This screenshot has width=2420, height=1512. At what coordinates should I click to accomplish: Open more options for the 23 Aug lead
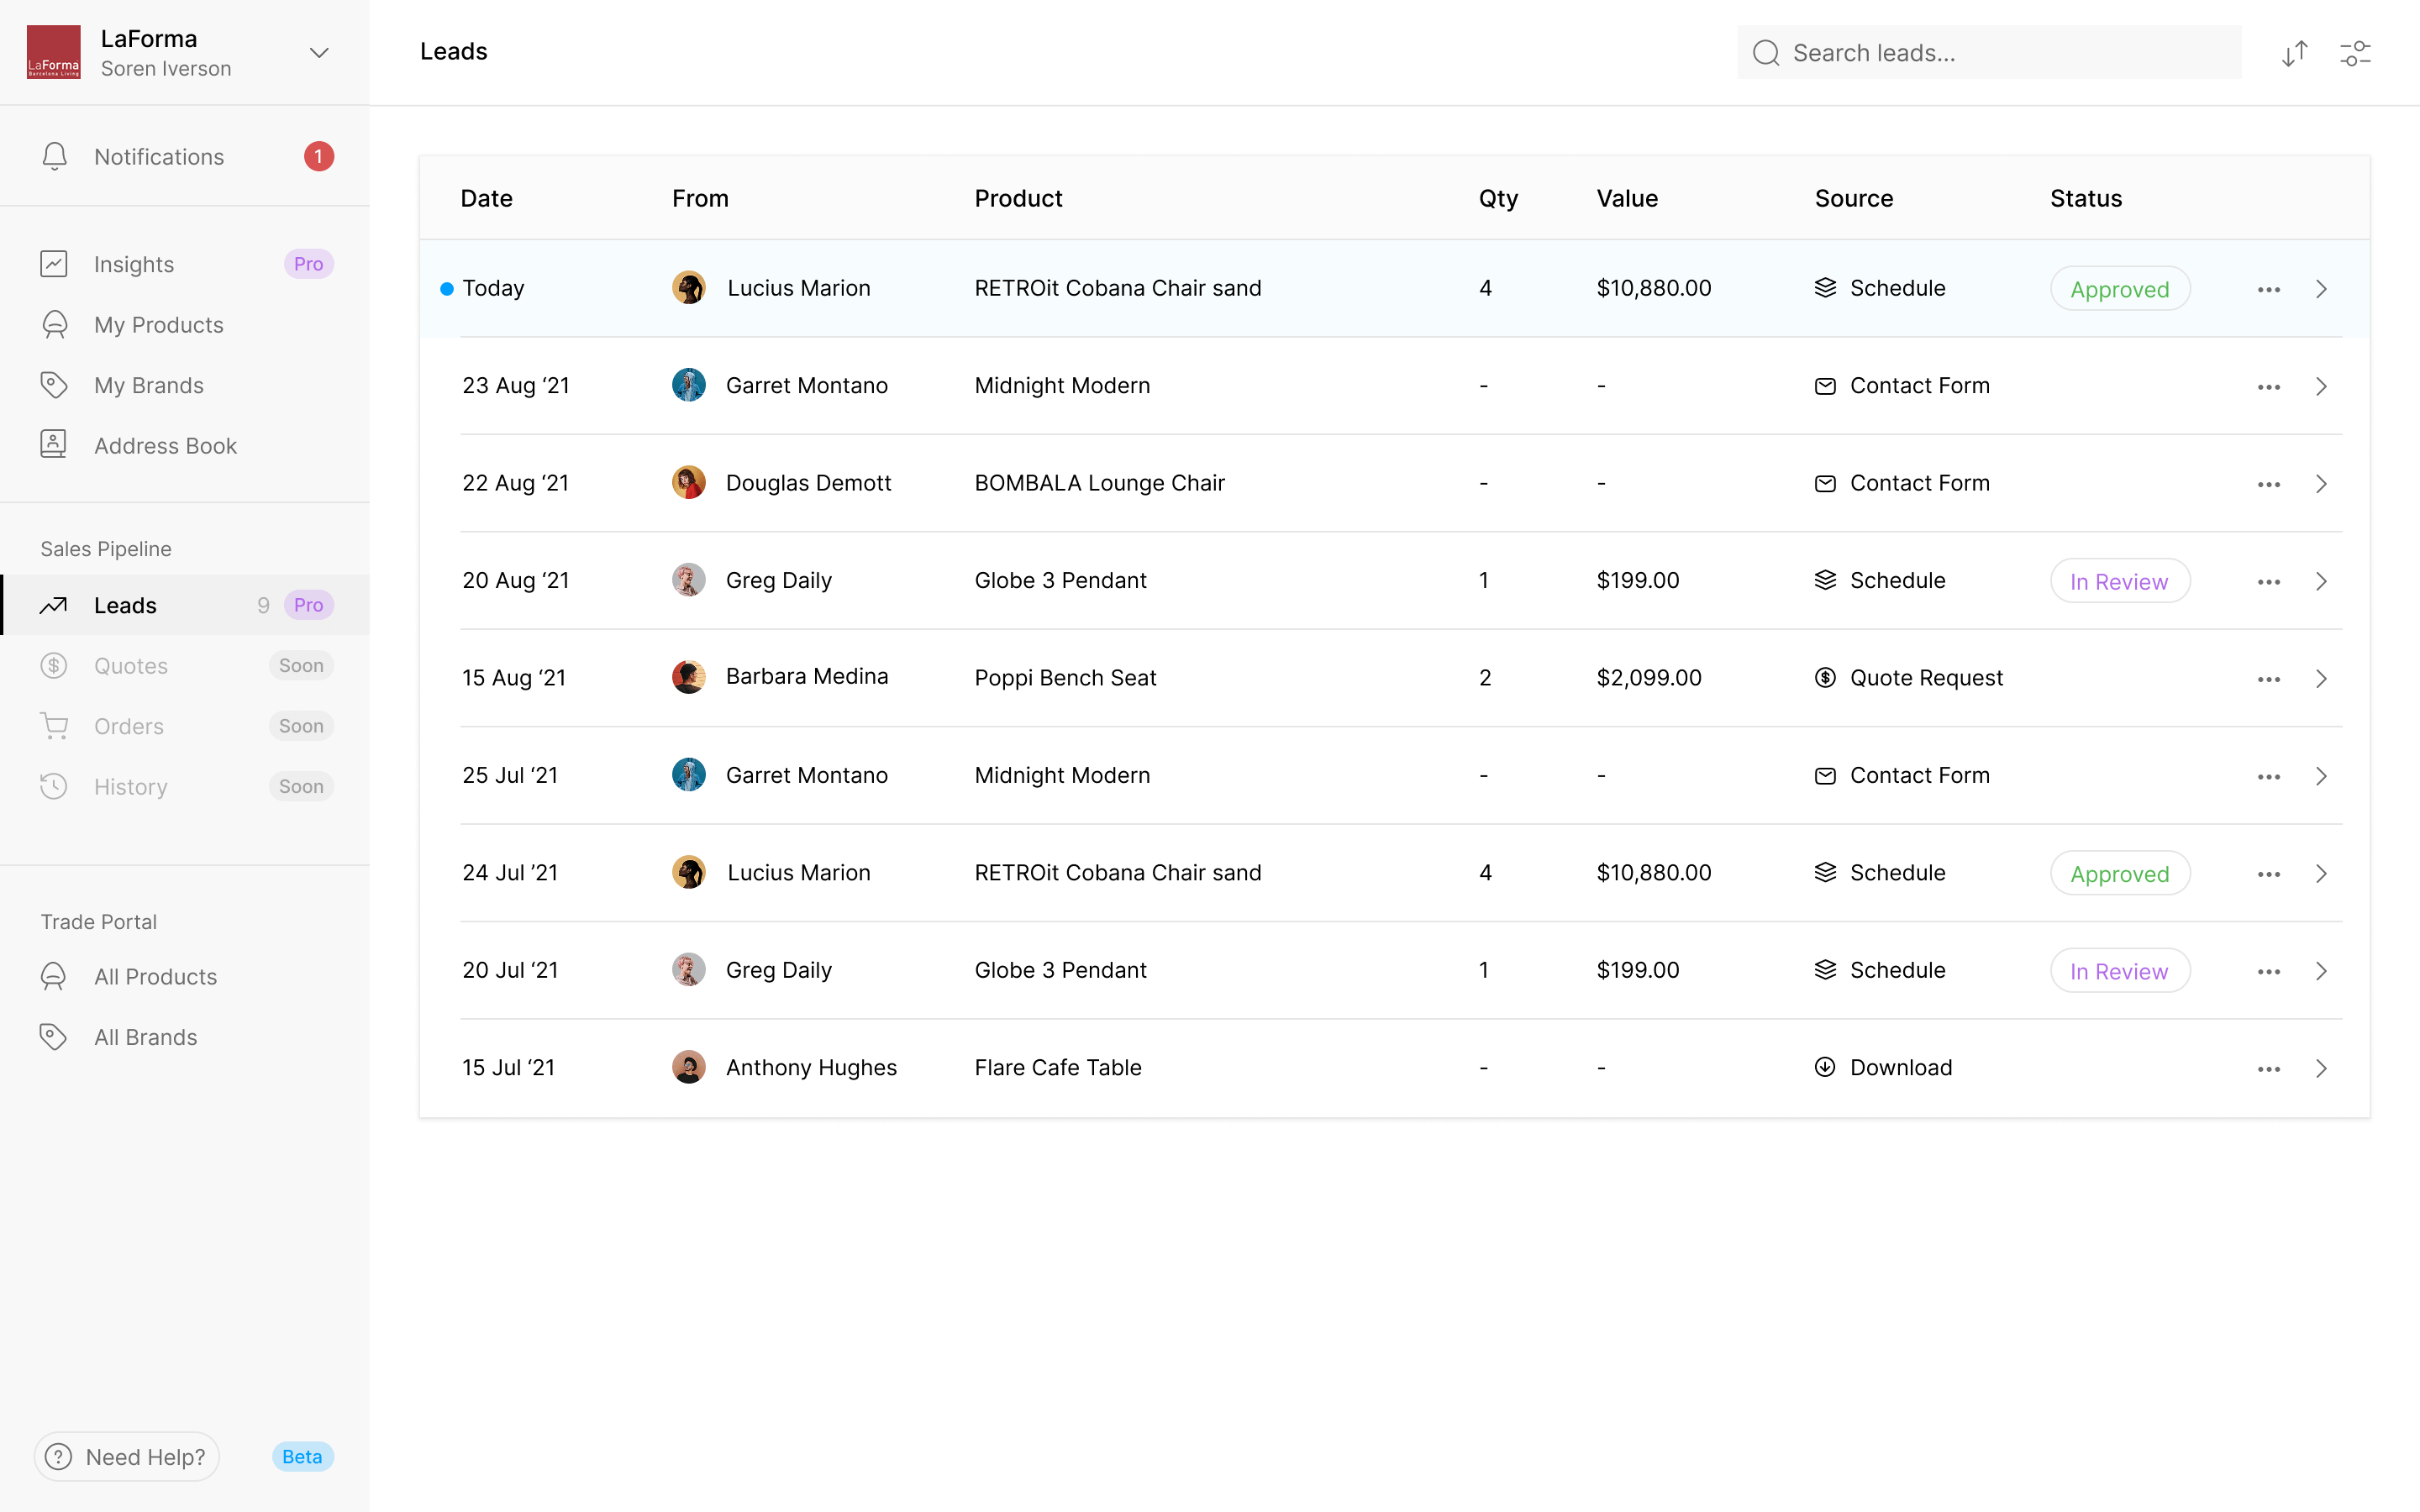(x=2268, y=387)
